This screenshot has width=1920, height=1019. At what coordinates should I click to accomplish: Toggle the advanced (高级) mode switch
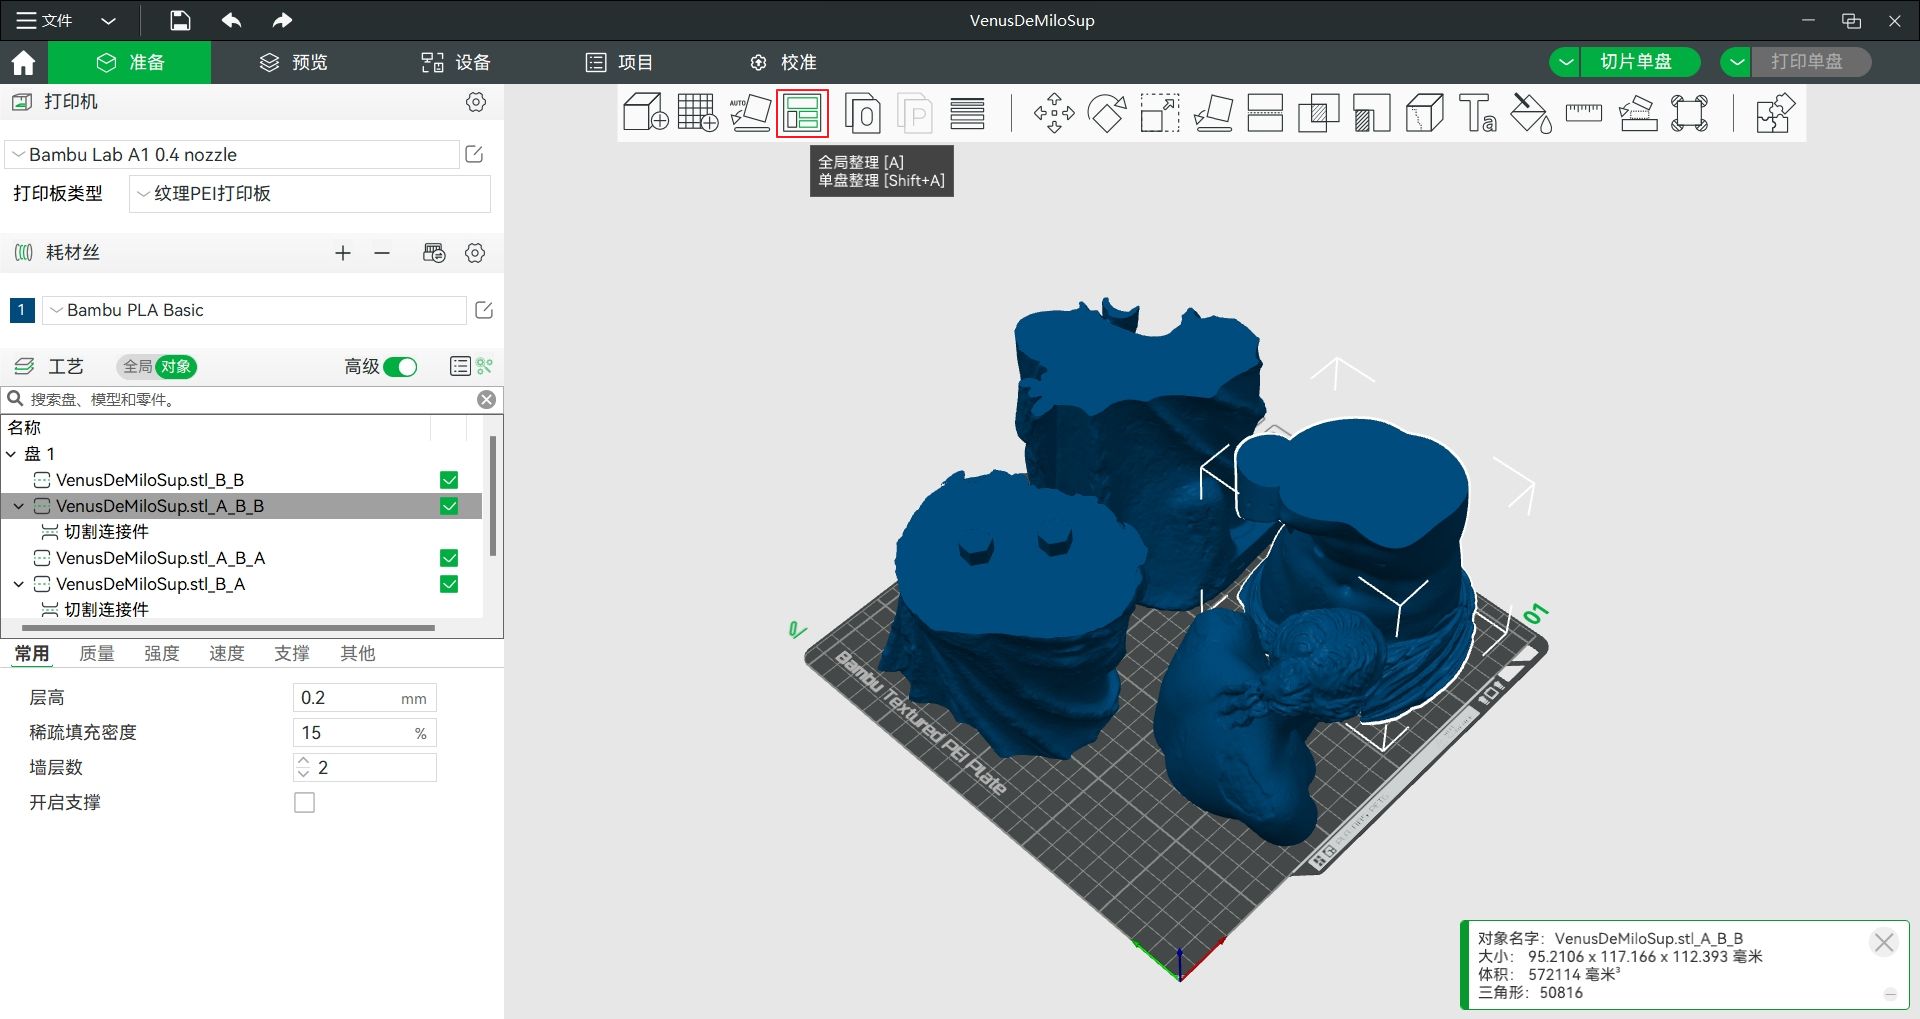[400, 367]
